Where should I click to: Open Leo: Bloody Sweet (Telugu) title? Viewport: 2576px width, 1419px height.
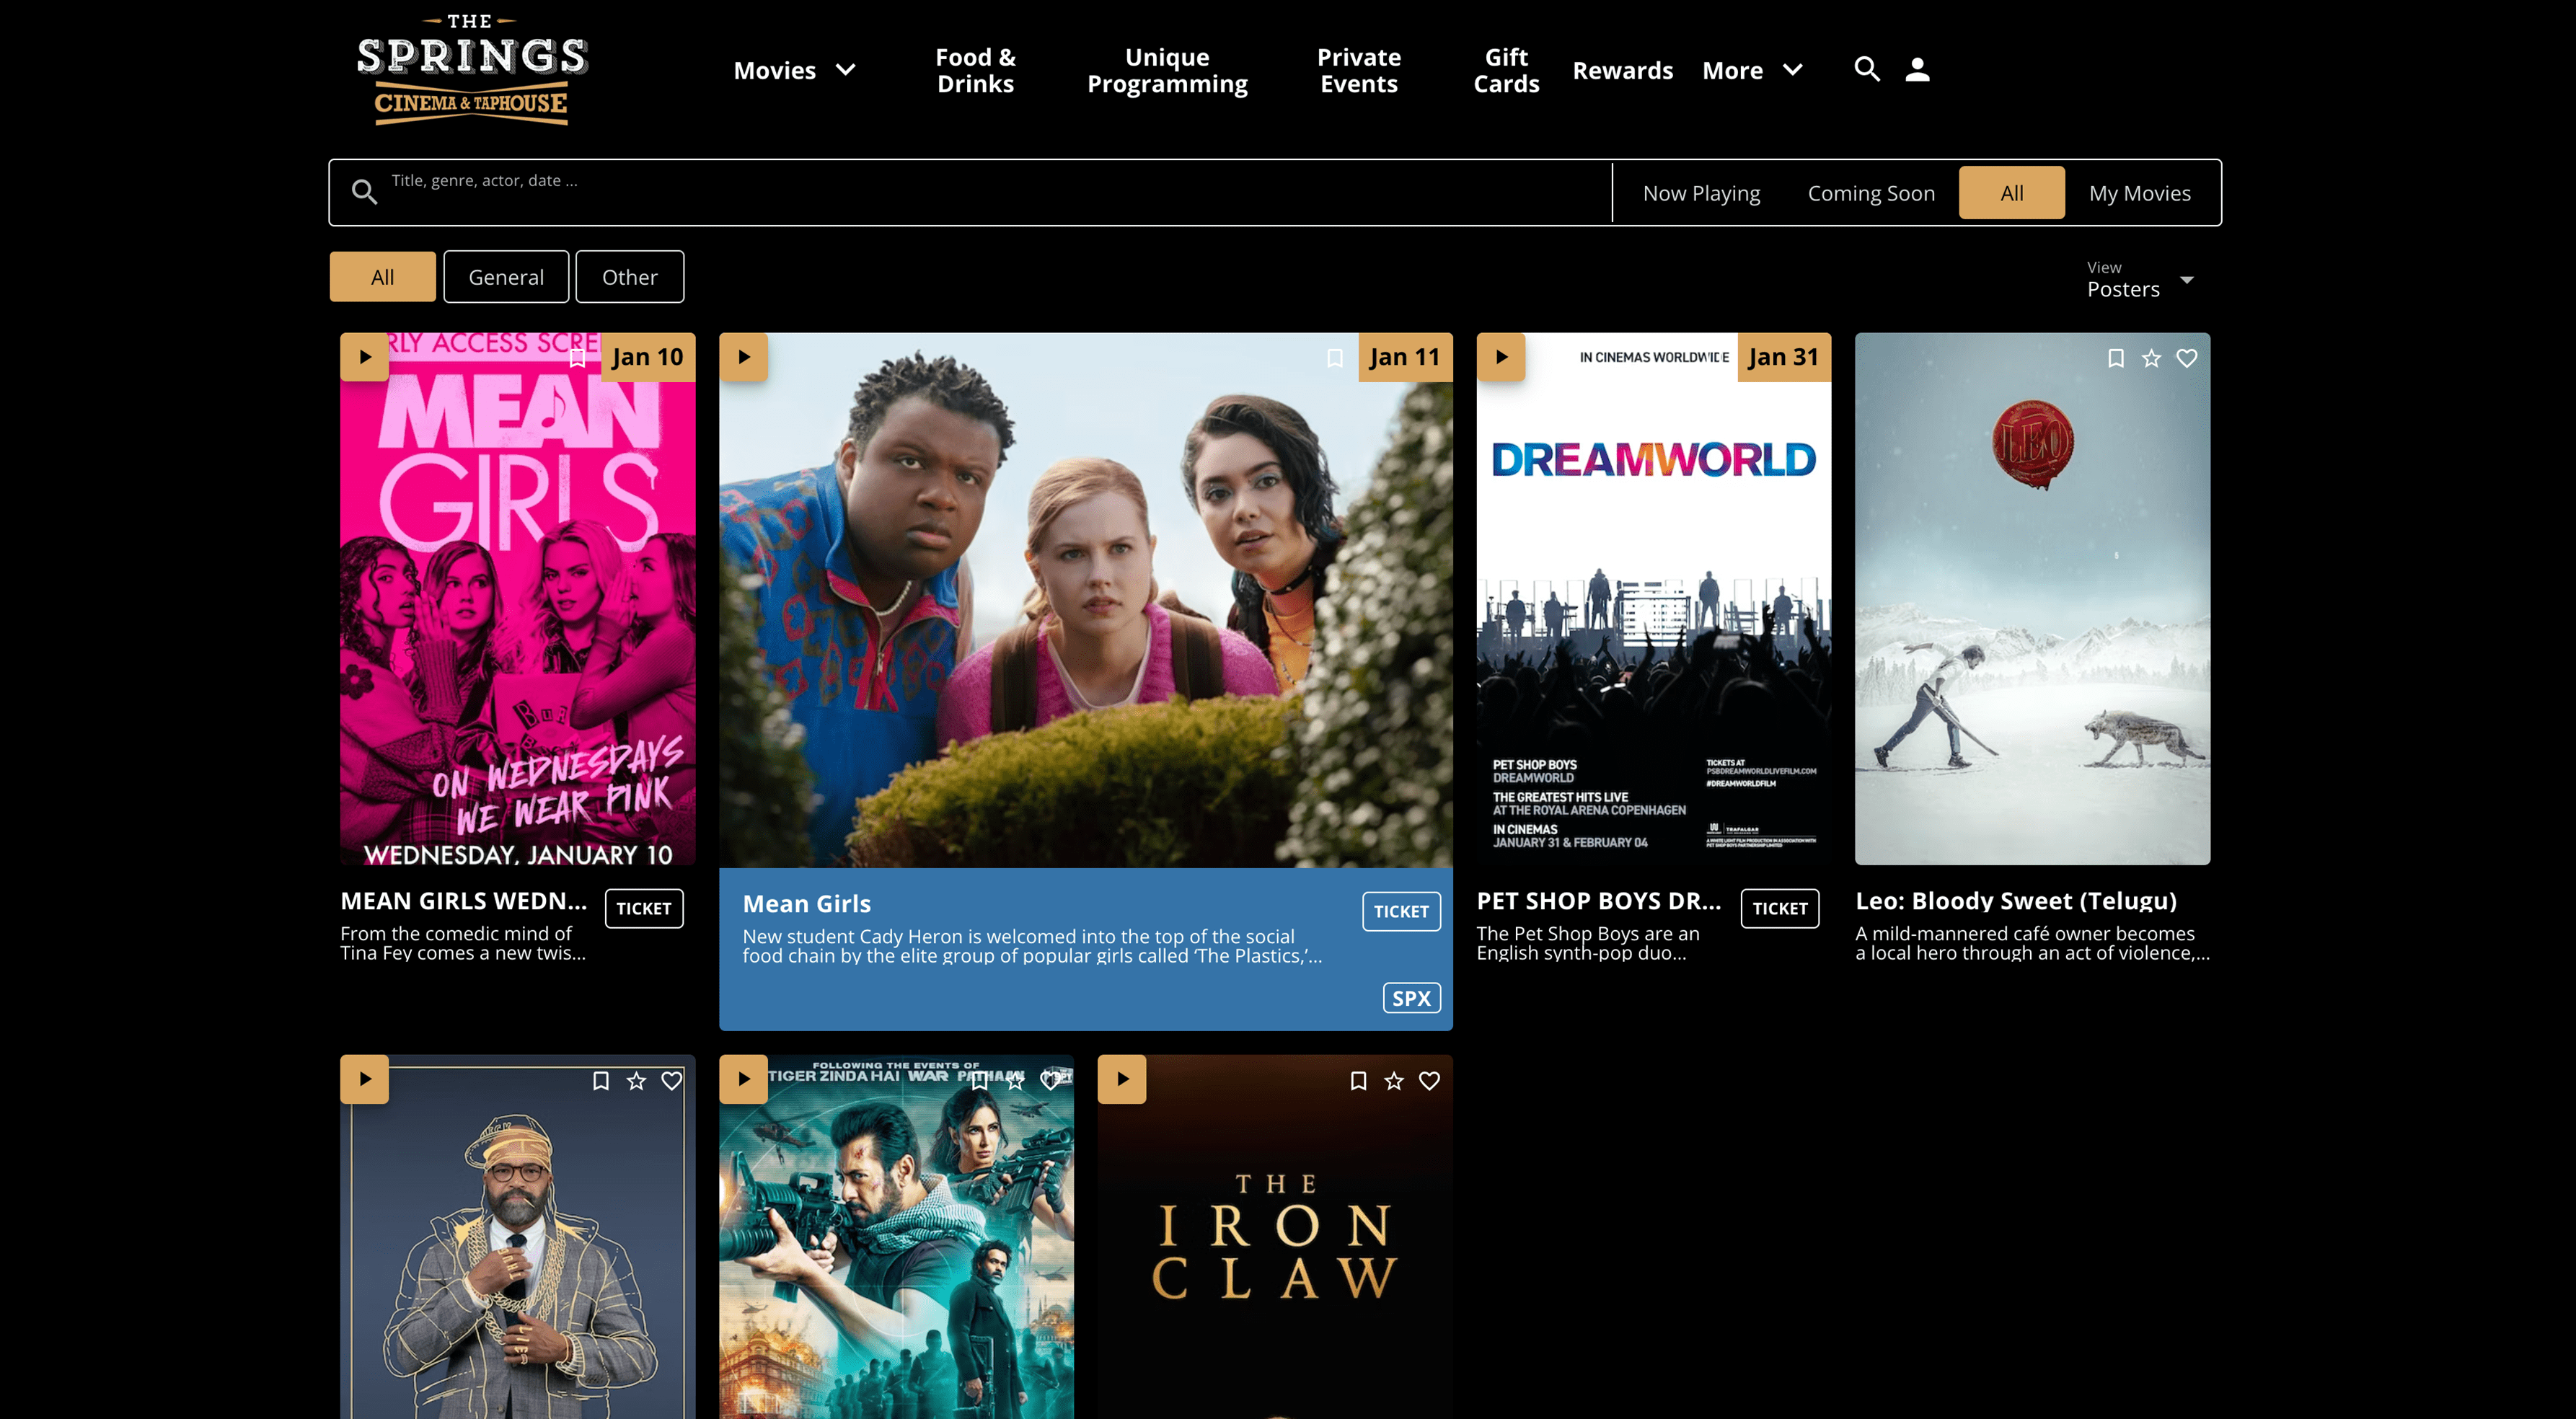tap(2015, 901)
